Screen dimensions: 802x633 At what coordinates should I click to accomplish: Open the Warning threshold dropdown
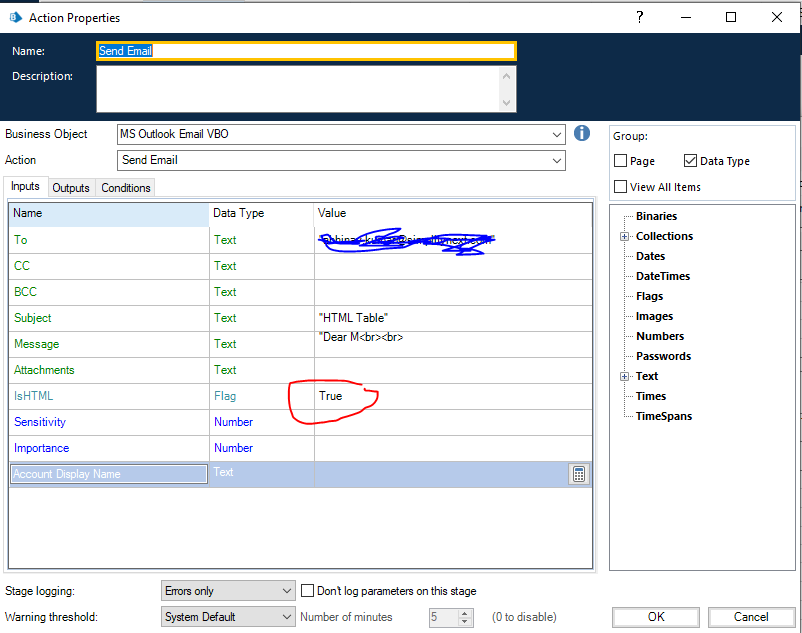pos(228,617)
